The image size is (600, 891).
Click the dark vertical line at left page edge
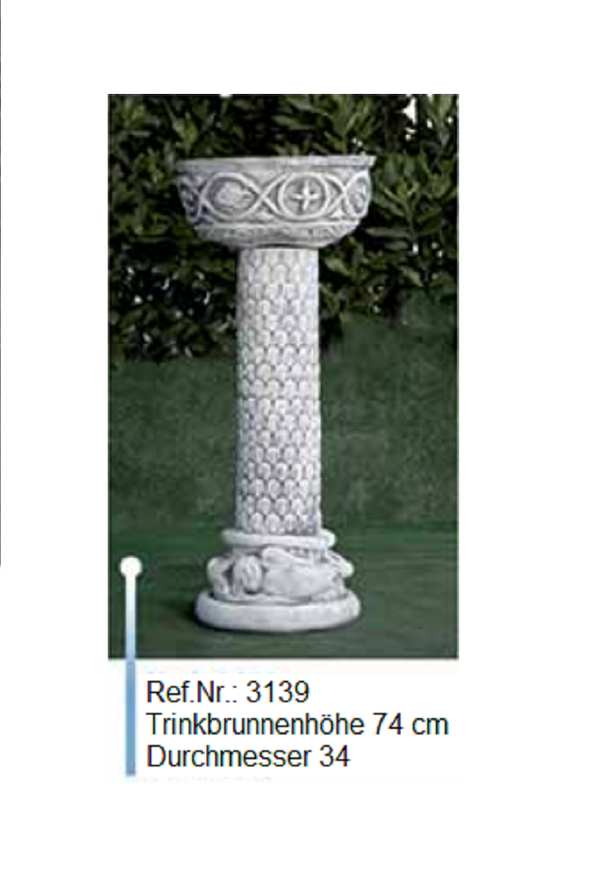click(x=1, y=282)
